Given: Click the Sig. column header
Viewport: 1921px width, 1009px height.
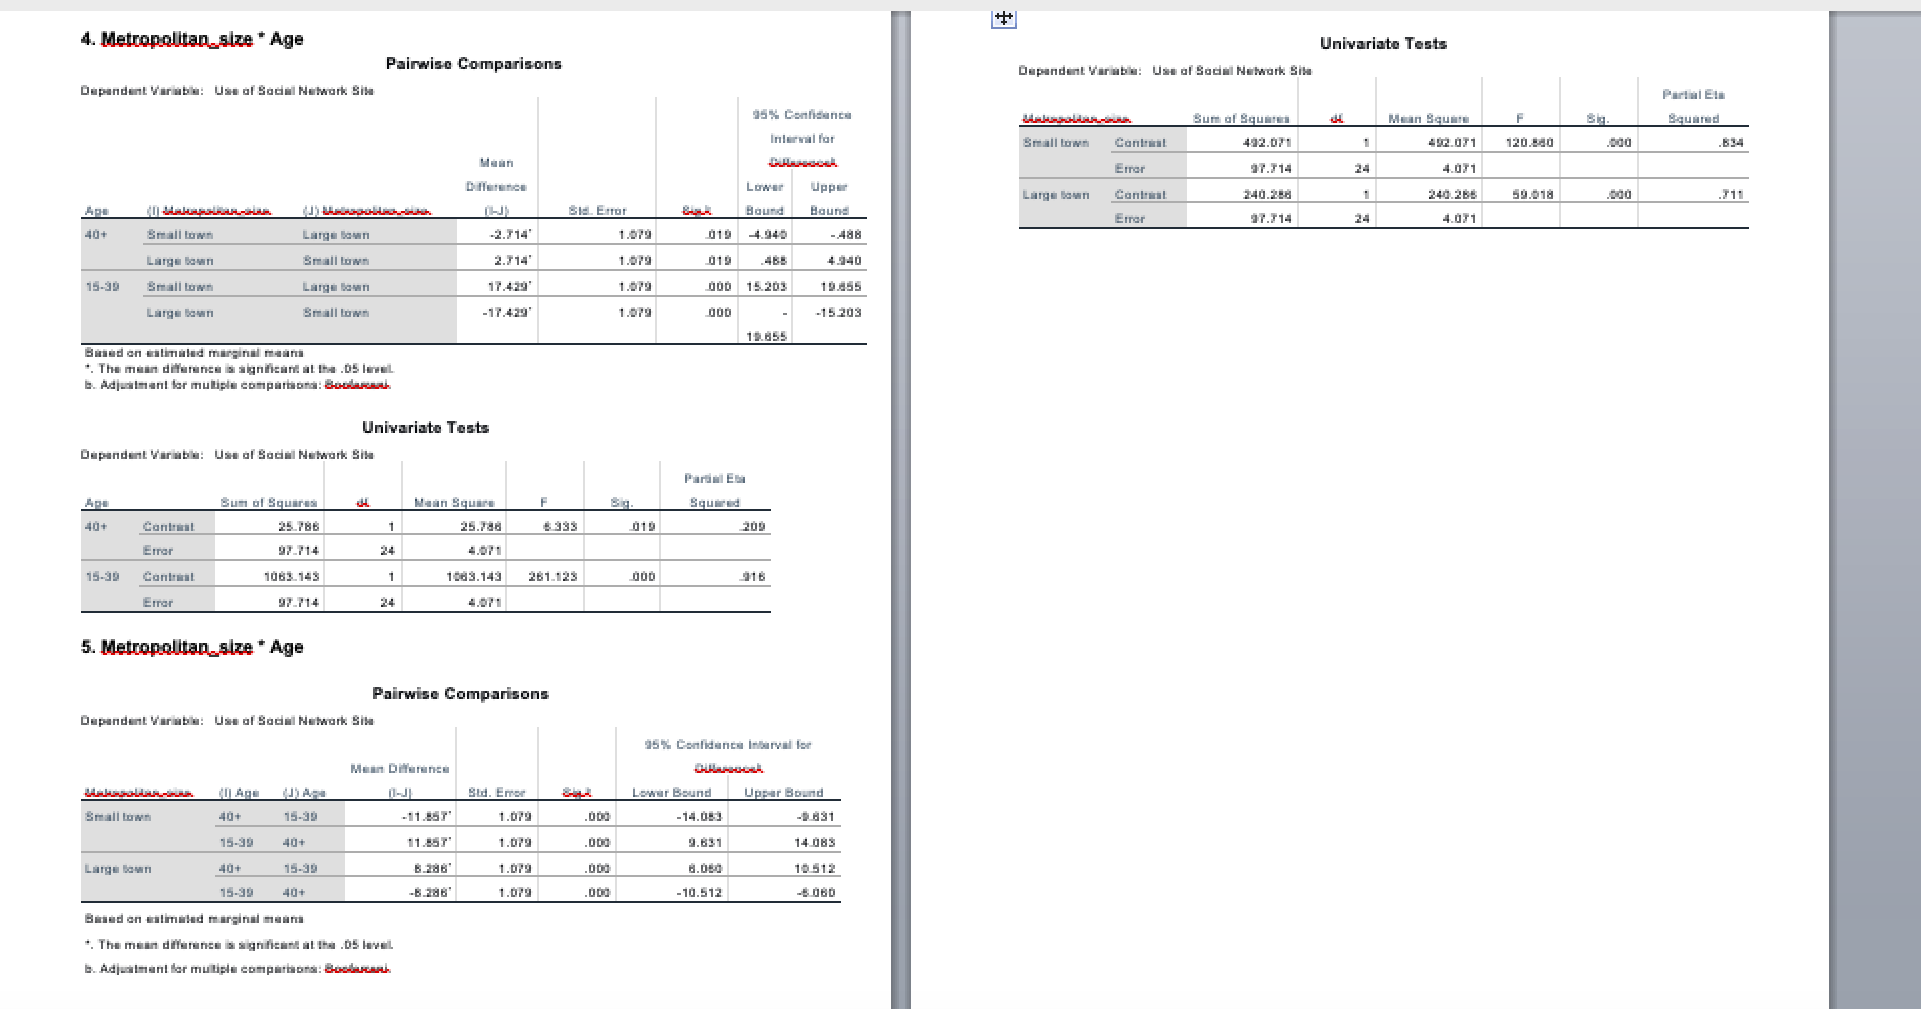Looking at the screenshot, I should (695, 210).
